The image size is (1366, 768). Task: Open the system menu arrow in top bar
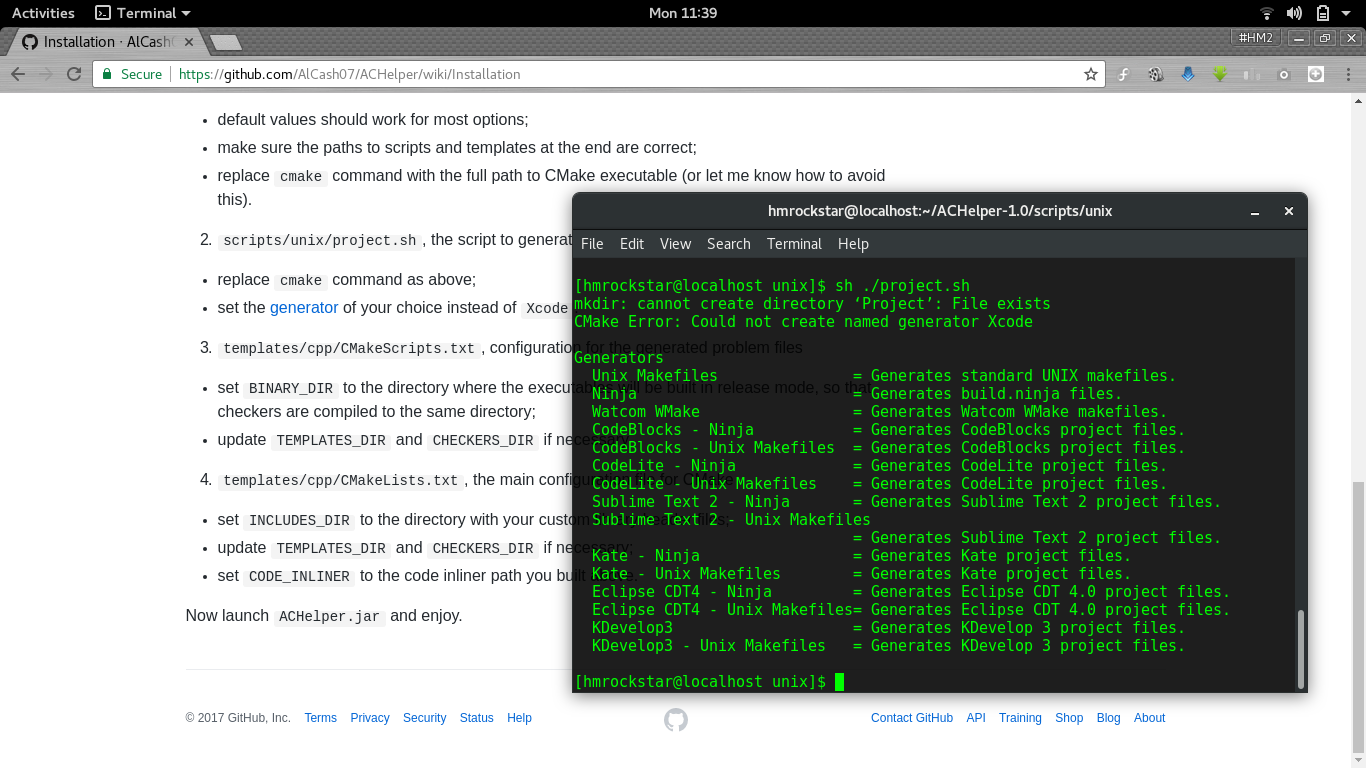click(x=1347, y=13)
